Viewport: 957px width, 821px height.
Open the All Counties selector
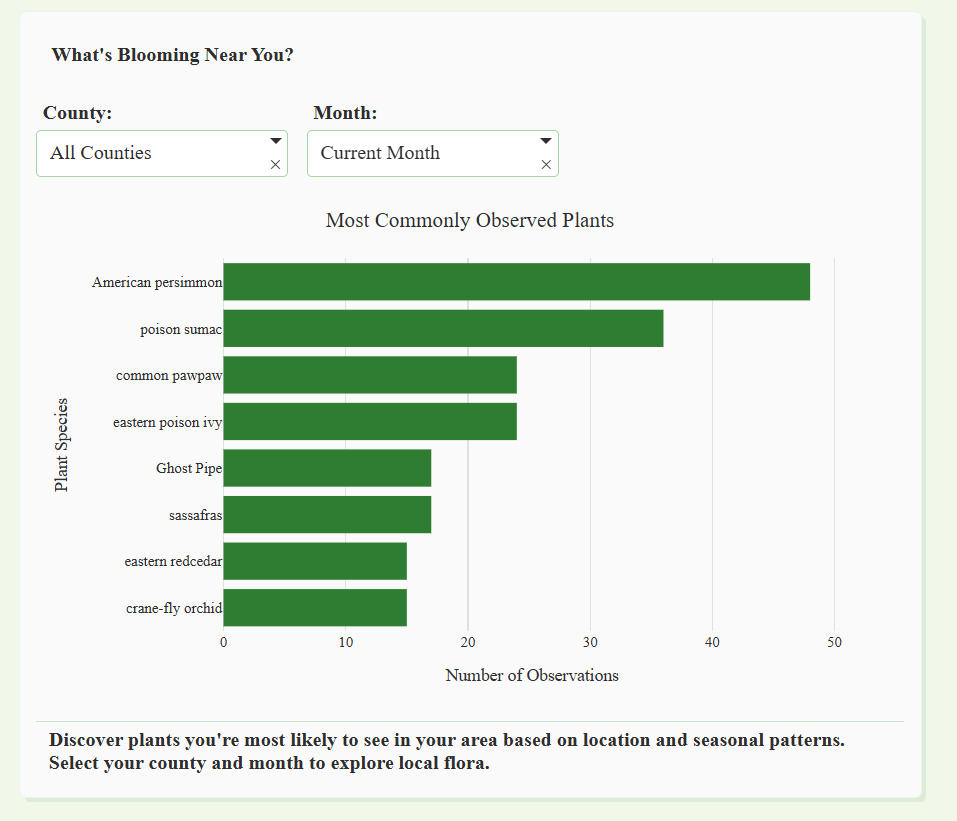click(x=150, y=152)
